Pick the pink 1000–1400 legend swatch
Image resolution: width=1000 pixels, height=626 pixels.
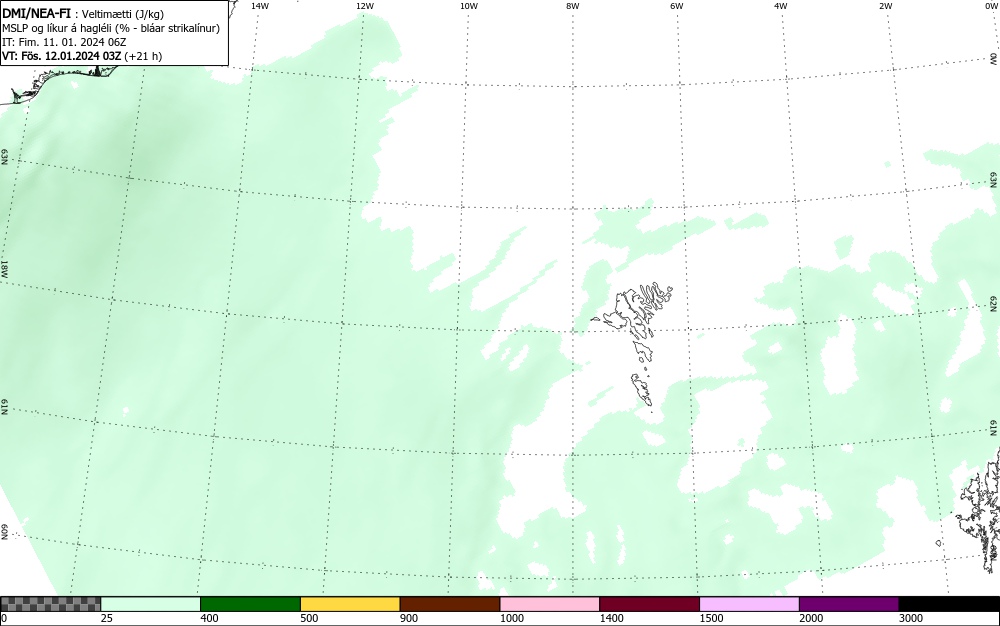tap(550, 604)
